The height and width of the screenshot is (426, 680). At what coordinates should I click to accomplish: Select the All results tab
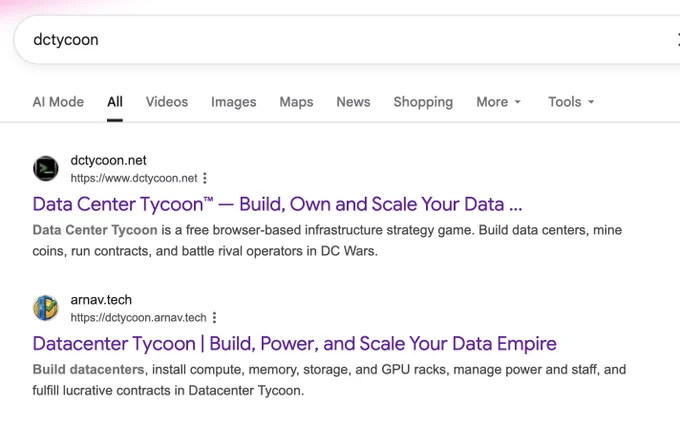click(x=115, y=102)
